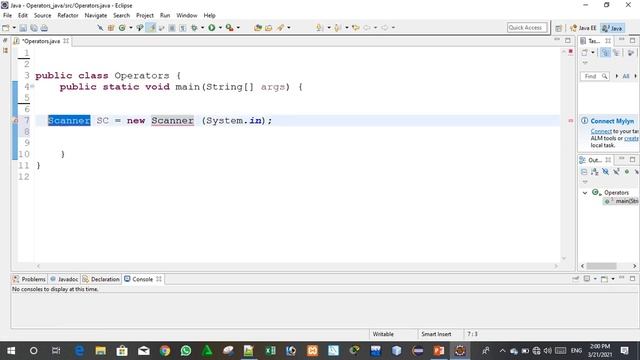Click Hide Static Members icon in Outline
This screenshot has height=360, width=640.
tap(616, 172)
